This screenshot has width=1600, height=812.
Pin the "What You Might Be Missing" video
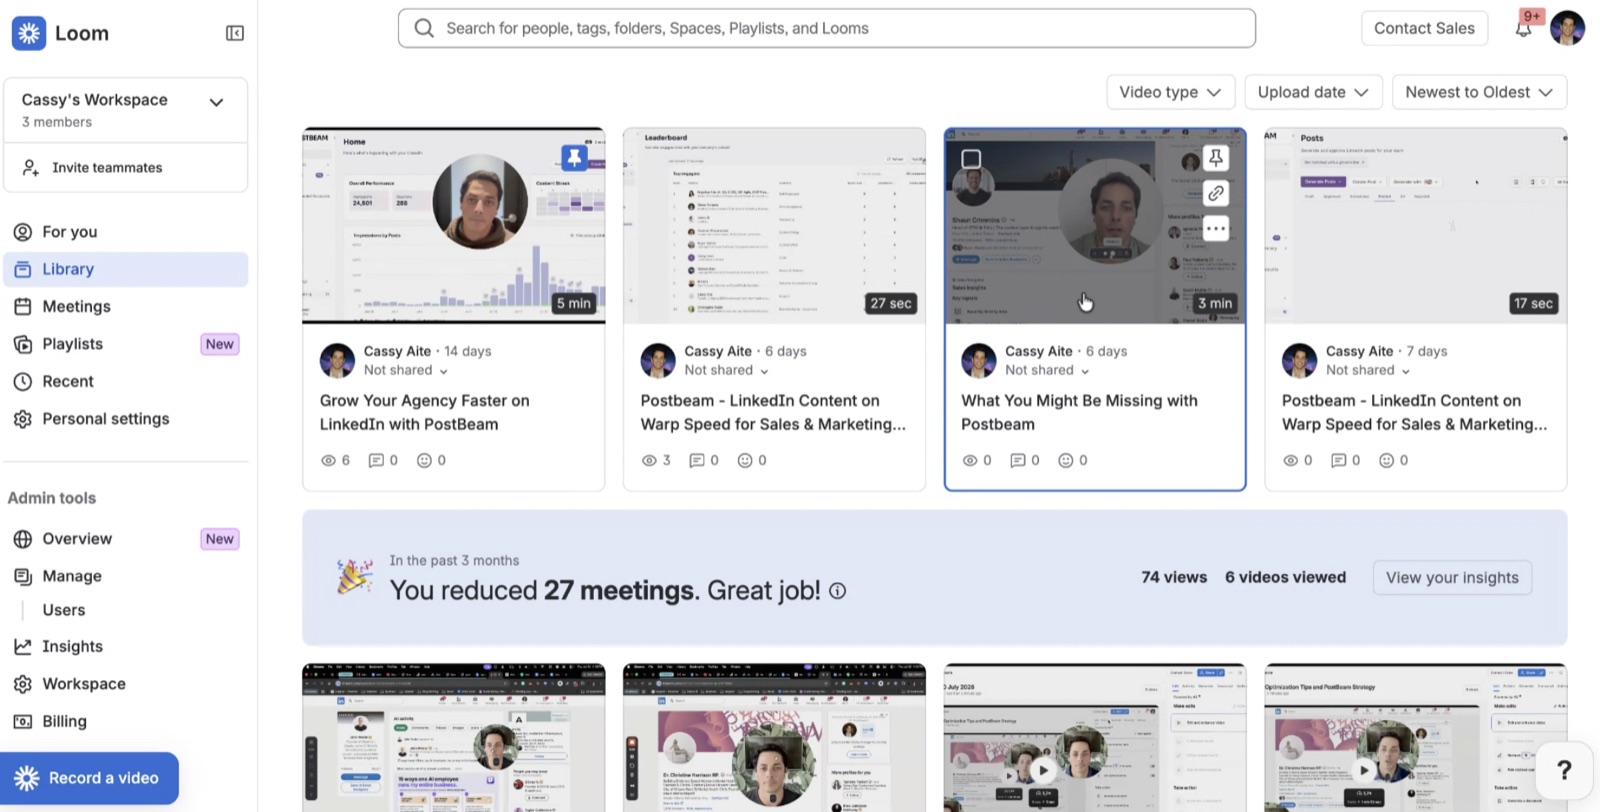(1216, 158)
